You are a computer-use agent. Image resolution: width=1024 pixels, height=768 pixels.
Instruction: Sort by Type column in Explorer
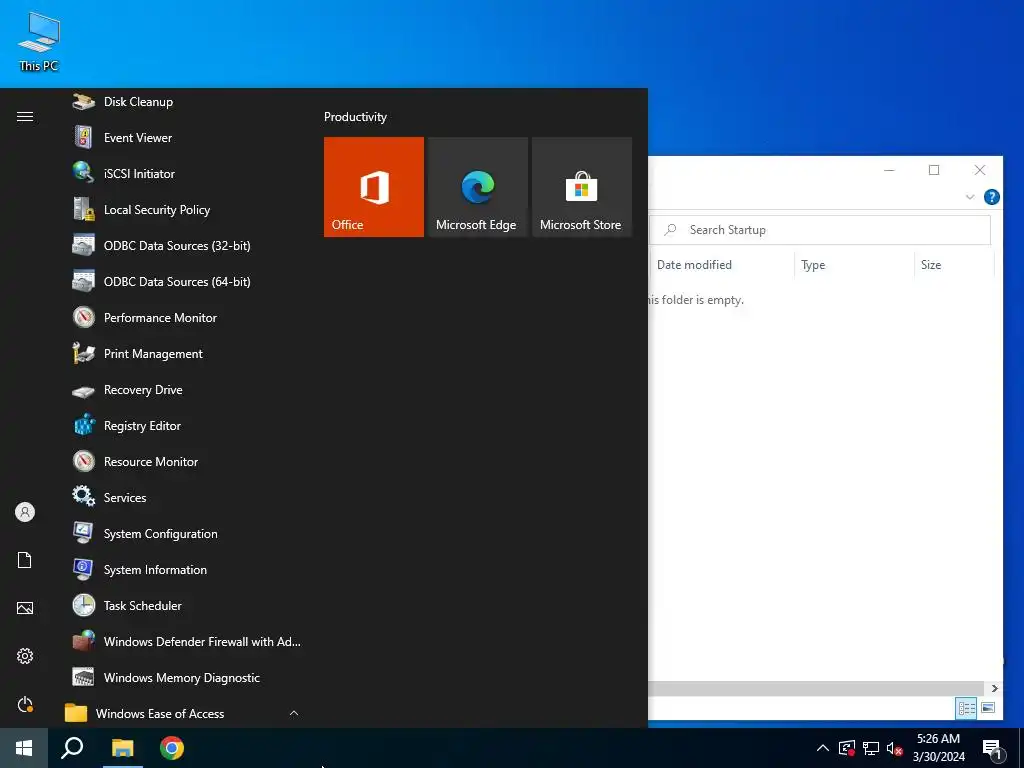point(854,264)
